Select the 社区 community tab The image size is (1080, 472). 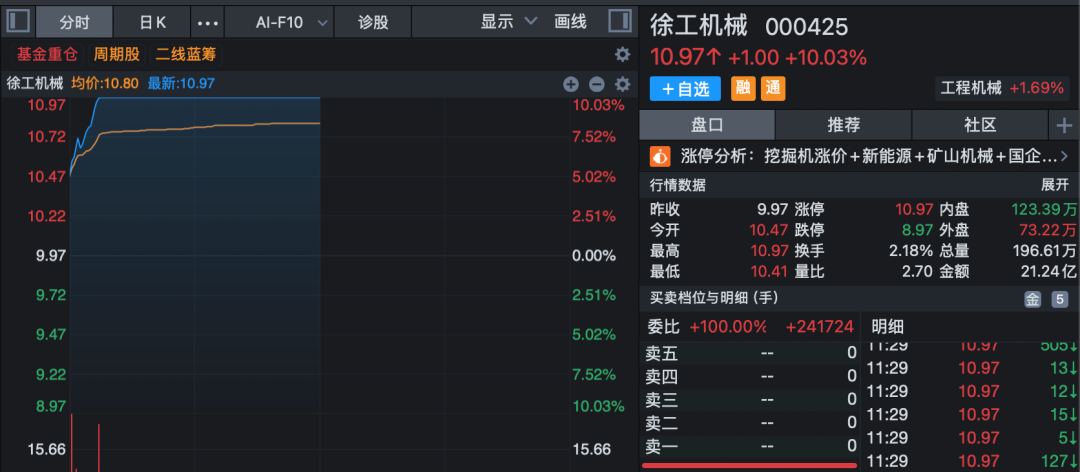click(980, 125)
